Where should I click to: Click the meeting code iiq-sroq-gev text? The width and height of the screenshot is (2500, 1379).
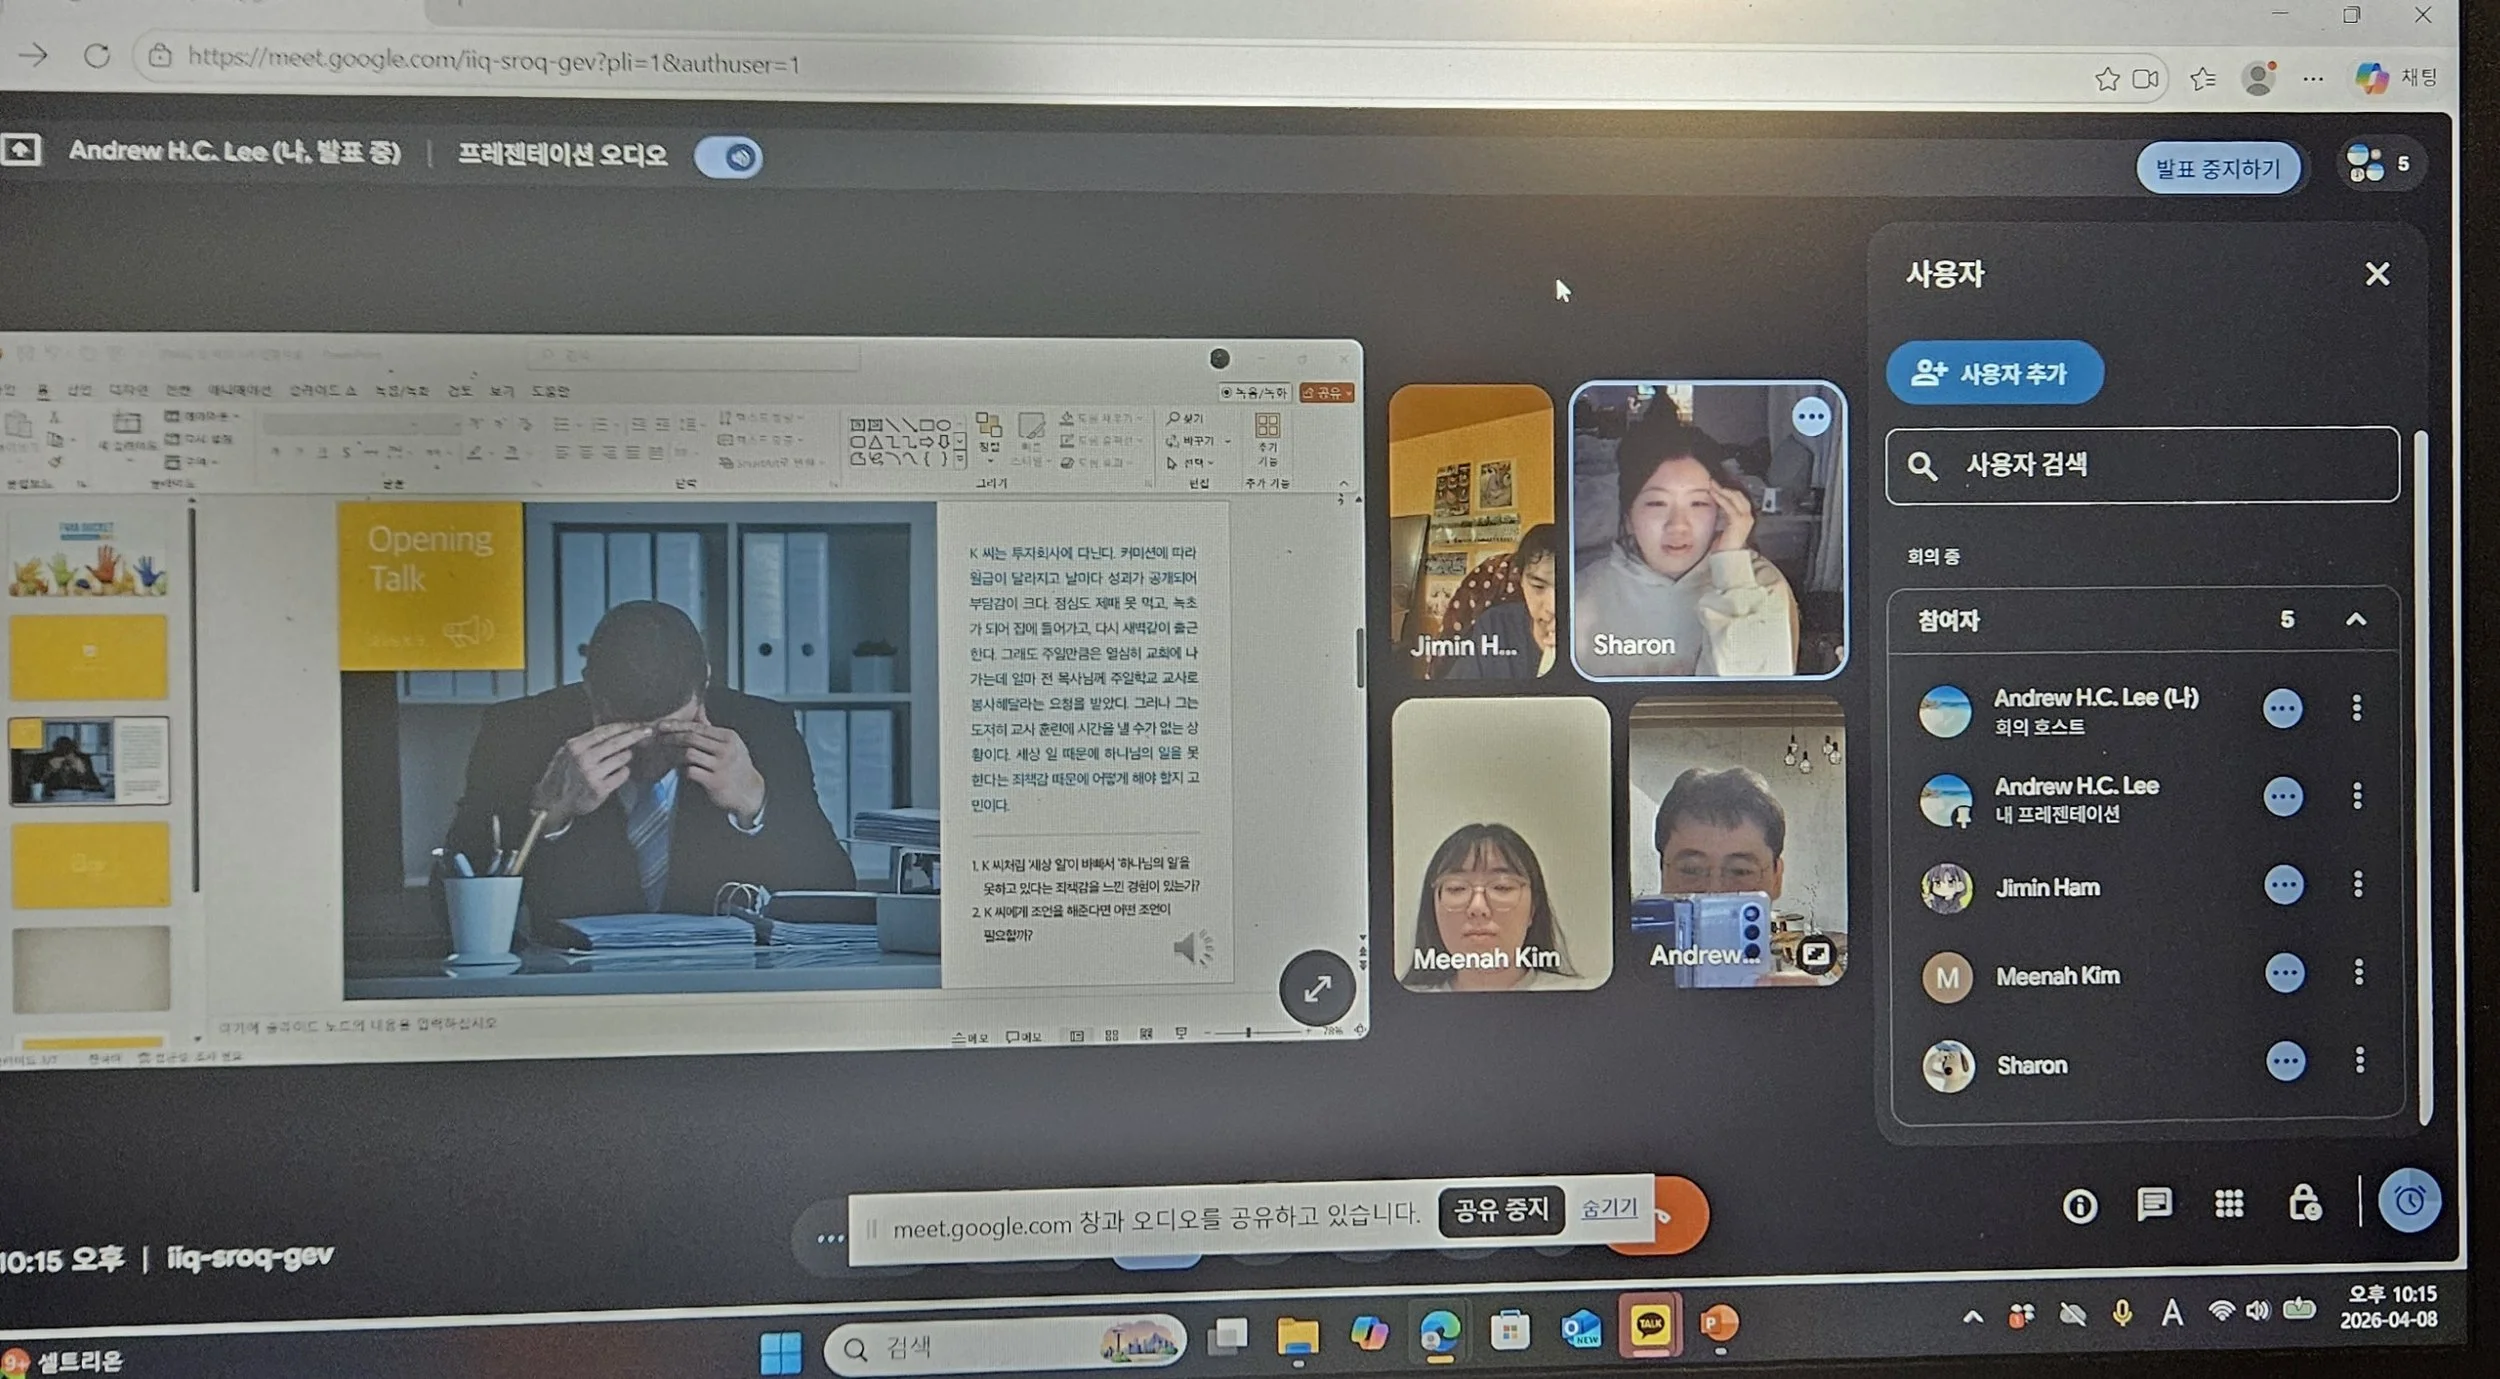(x=250, y=1256)
